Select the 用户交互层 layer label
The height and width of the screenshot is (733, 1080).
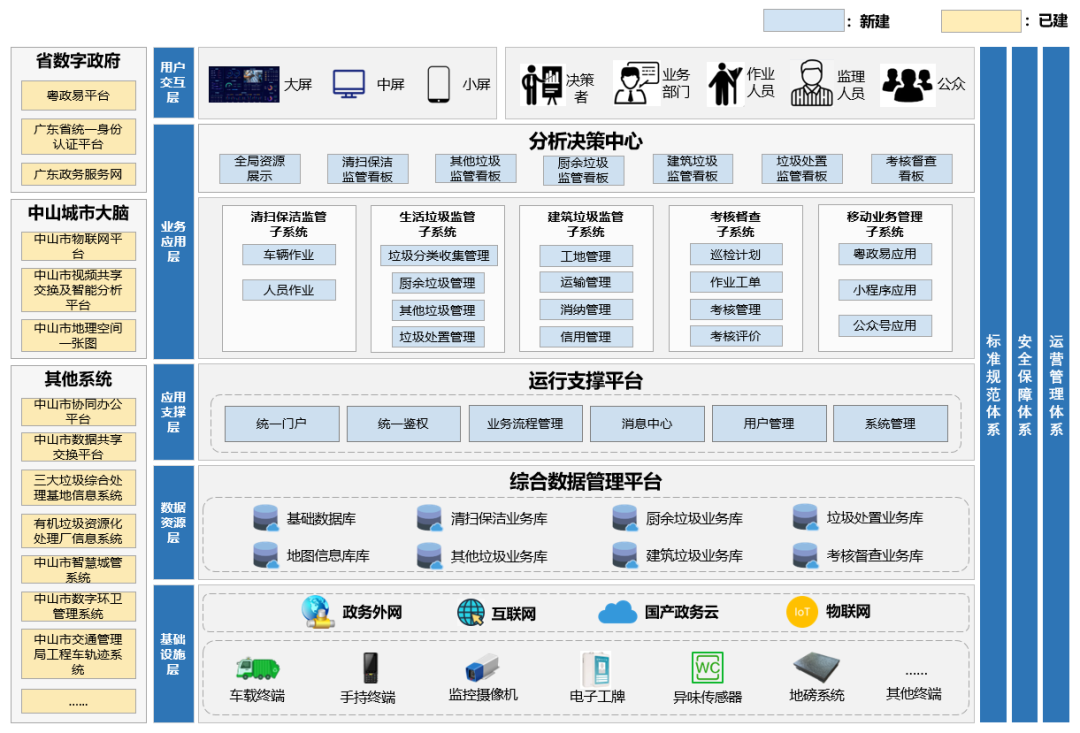173,83
